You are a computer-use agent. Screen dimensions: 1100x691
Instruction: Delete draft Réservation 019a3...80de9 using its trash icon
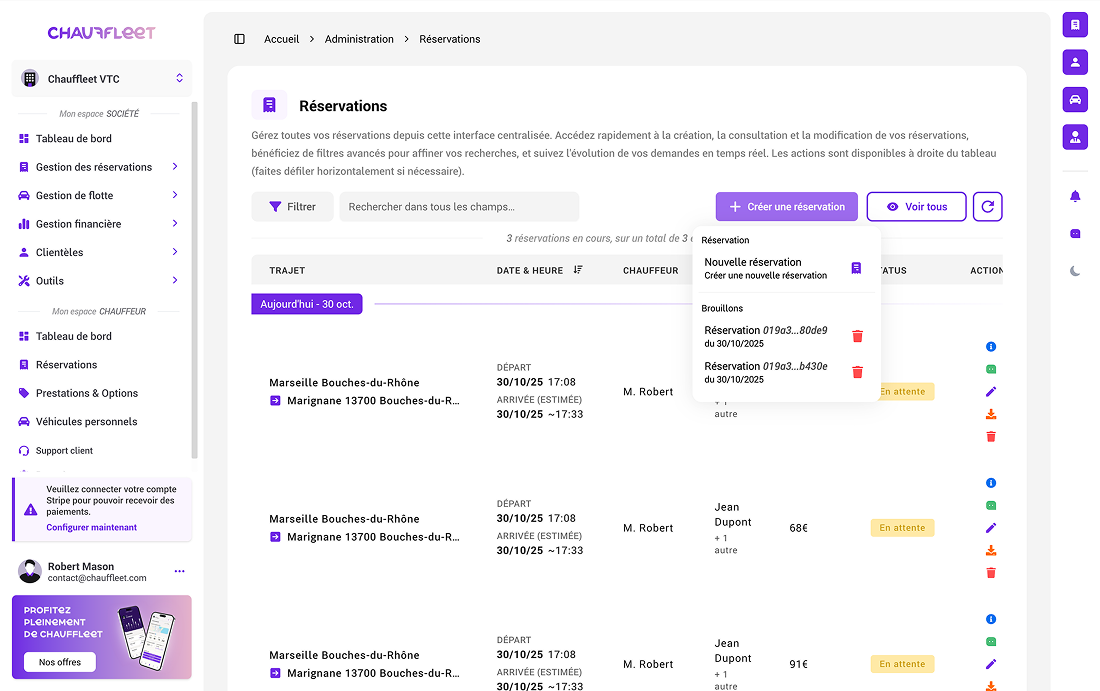[857, 336]
